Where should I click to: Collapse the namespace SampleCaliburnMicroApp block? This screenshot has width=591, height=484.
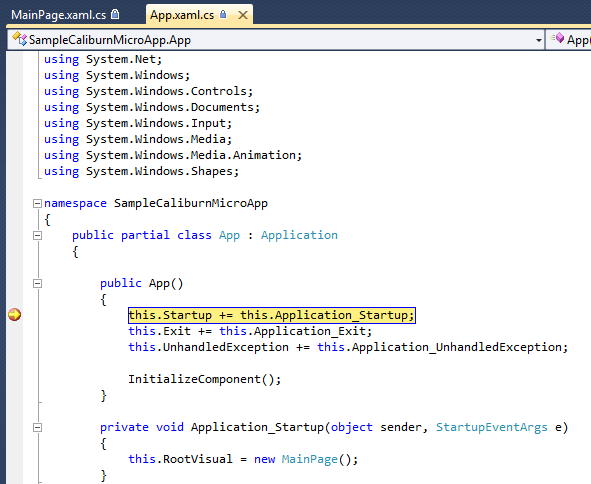(x=37, y=204)
